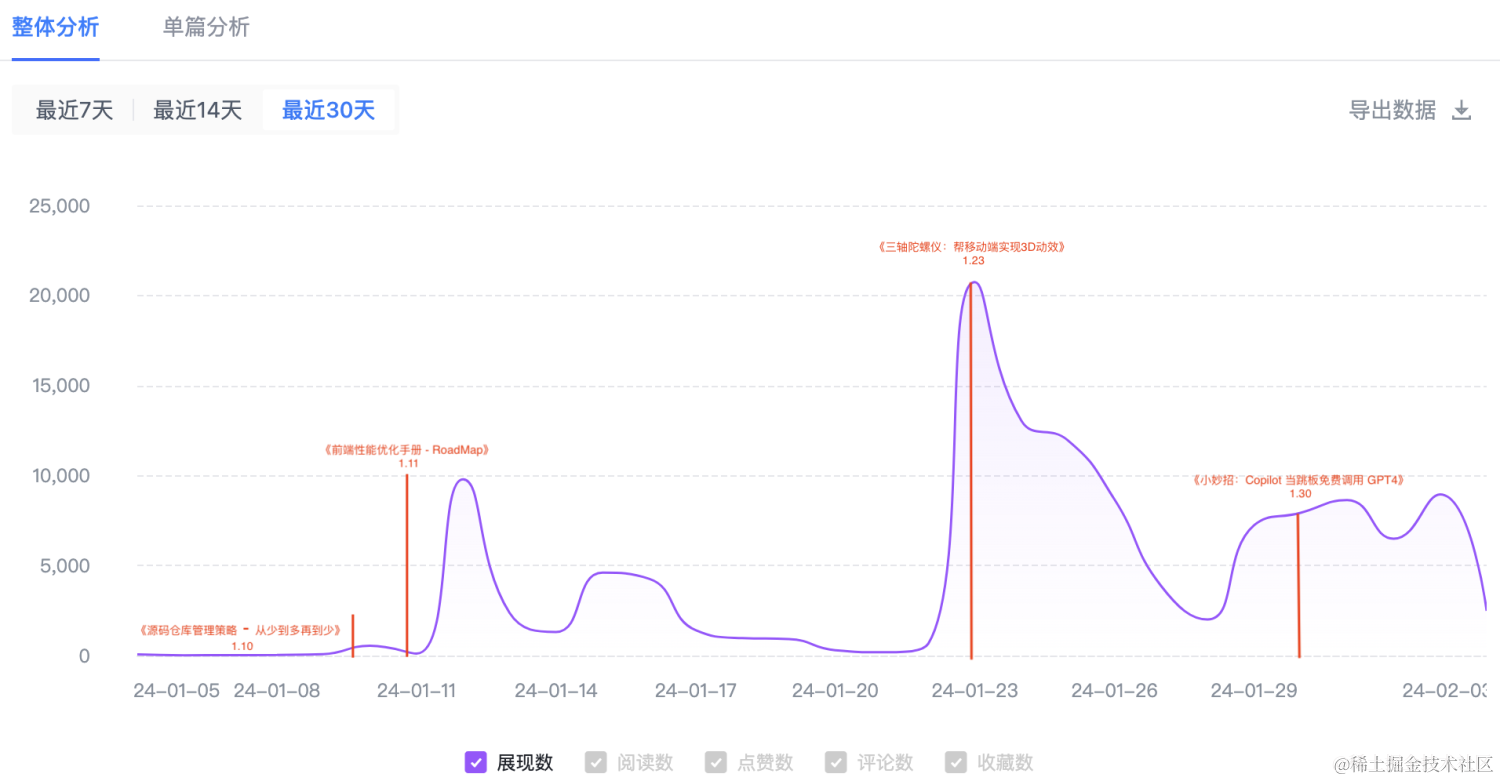Switch to the 整体分析 tab
The height and width of the screenshot is (781, 1500).
[x=56, y=27]
